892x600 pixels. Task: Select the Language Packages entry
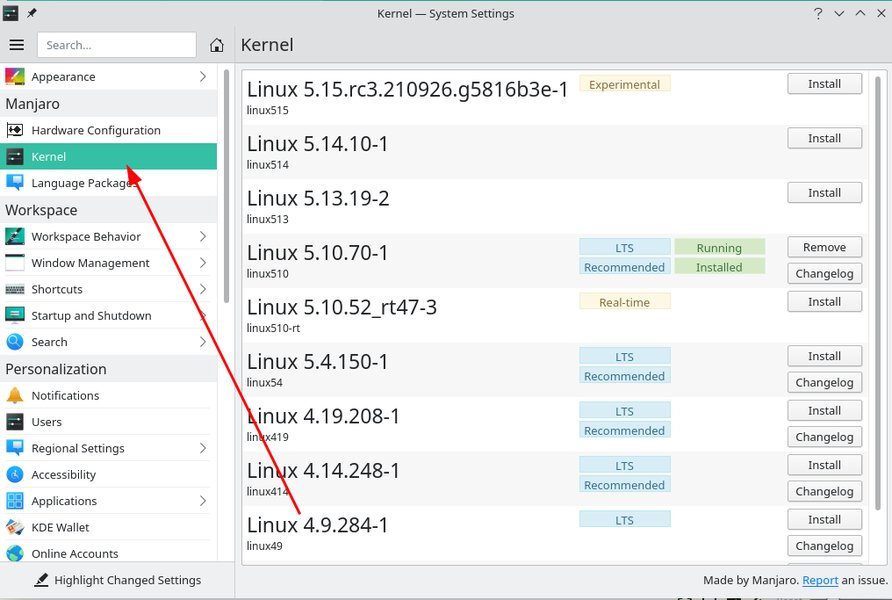click(109, 183)
